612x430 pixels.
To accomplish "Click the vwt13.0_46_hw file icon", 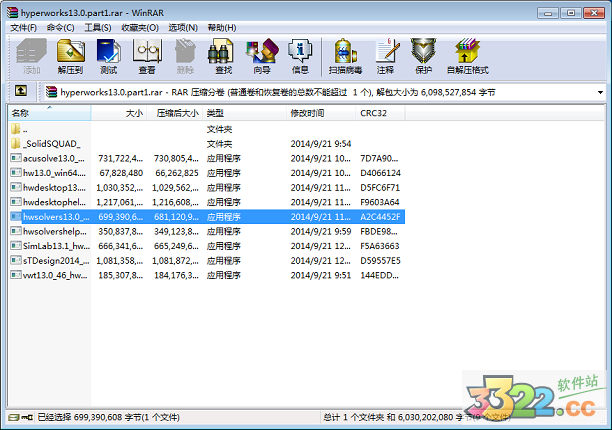I will (16, 275).
